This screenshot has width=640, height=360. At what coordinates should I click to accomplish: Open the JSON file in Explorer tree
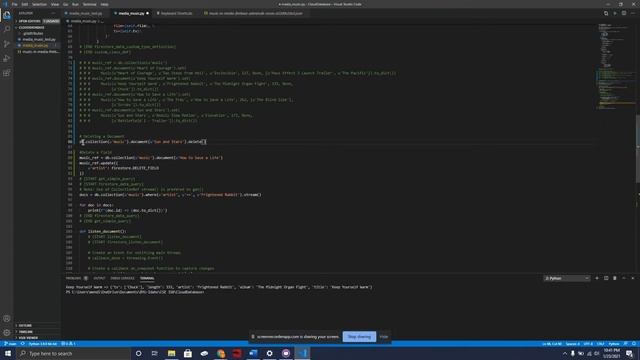pos(38,52)
